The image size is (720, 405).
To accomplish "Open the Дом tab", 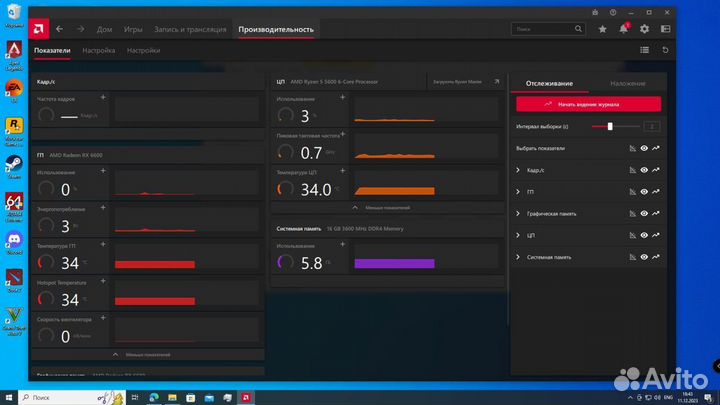I will (105, 29).
